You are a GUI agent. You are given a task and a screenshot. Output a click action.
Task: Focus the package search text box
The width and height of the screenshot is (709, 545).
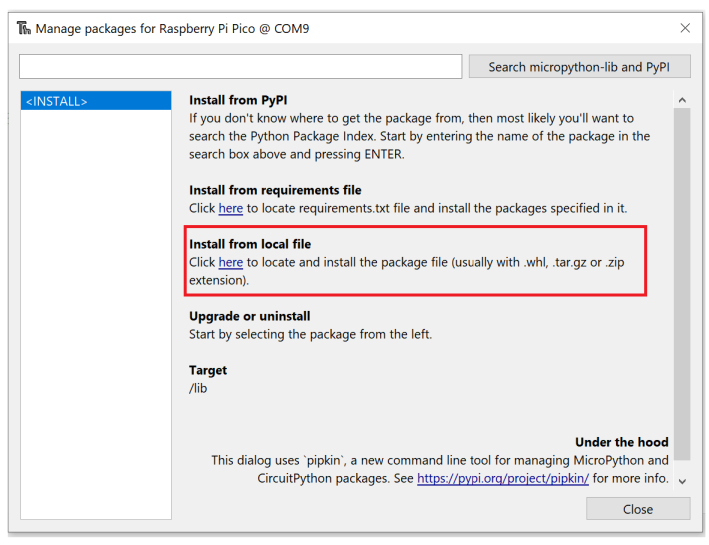240,67
